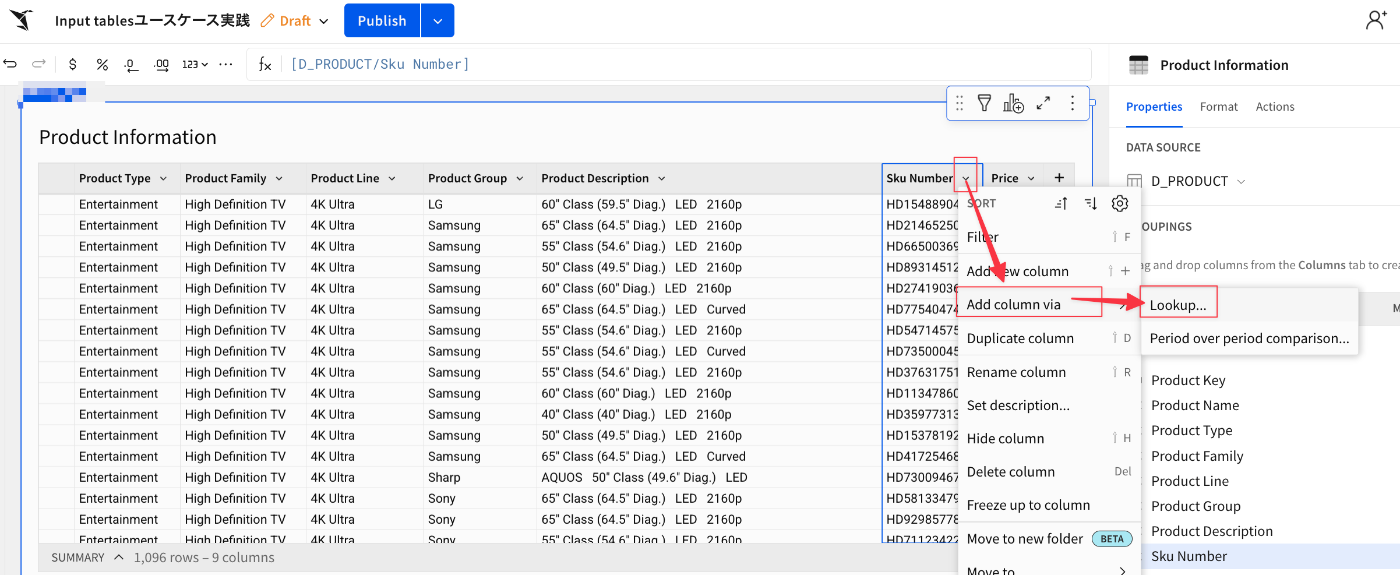Select Hide column

pos(1049,438)
